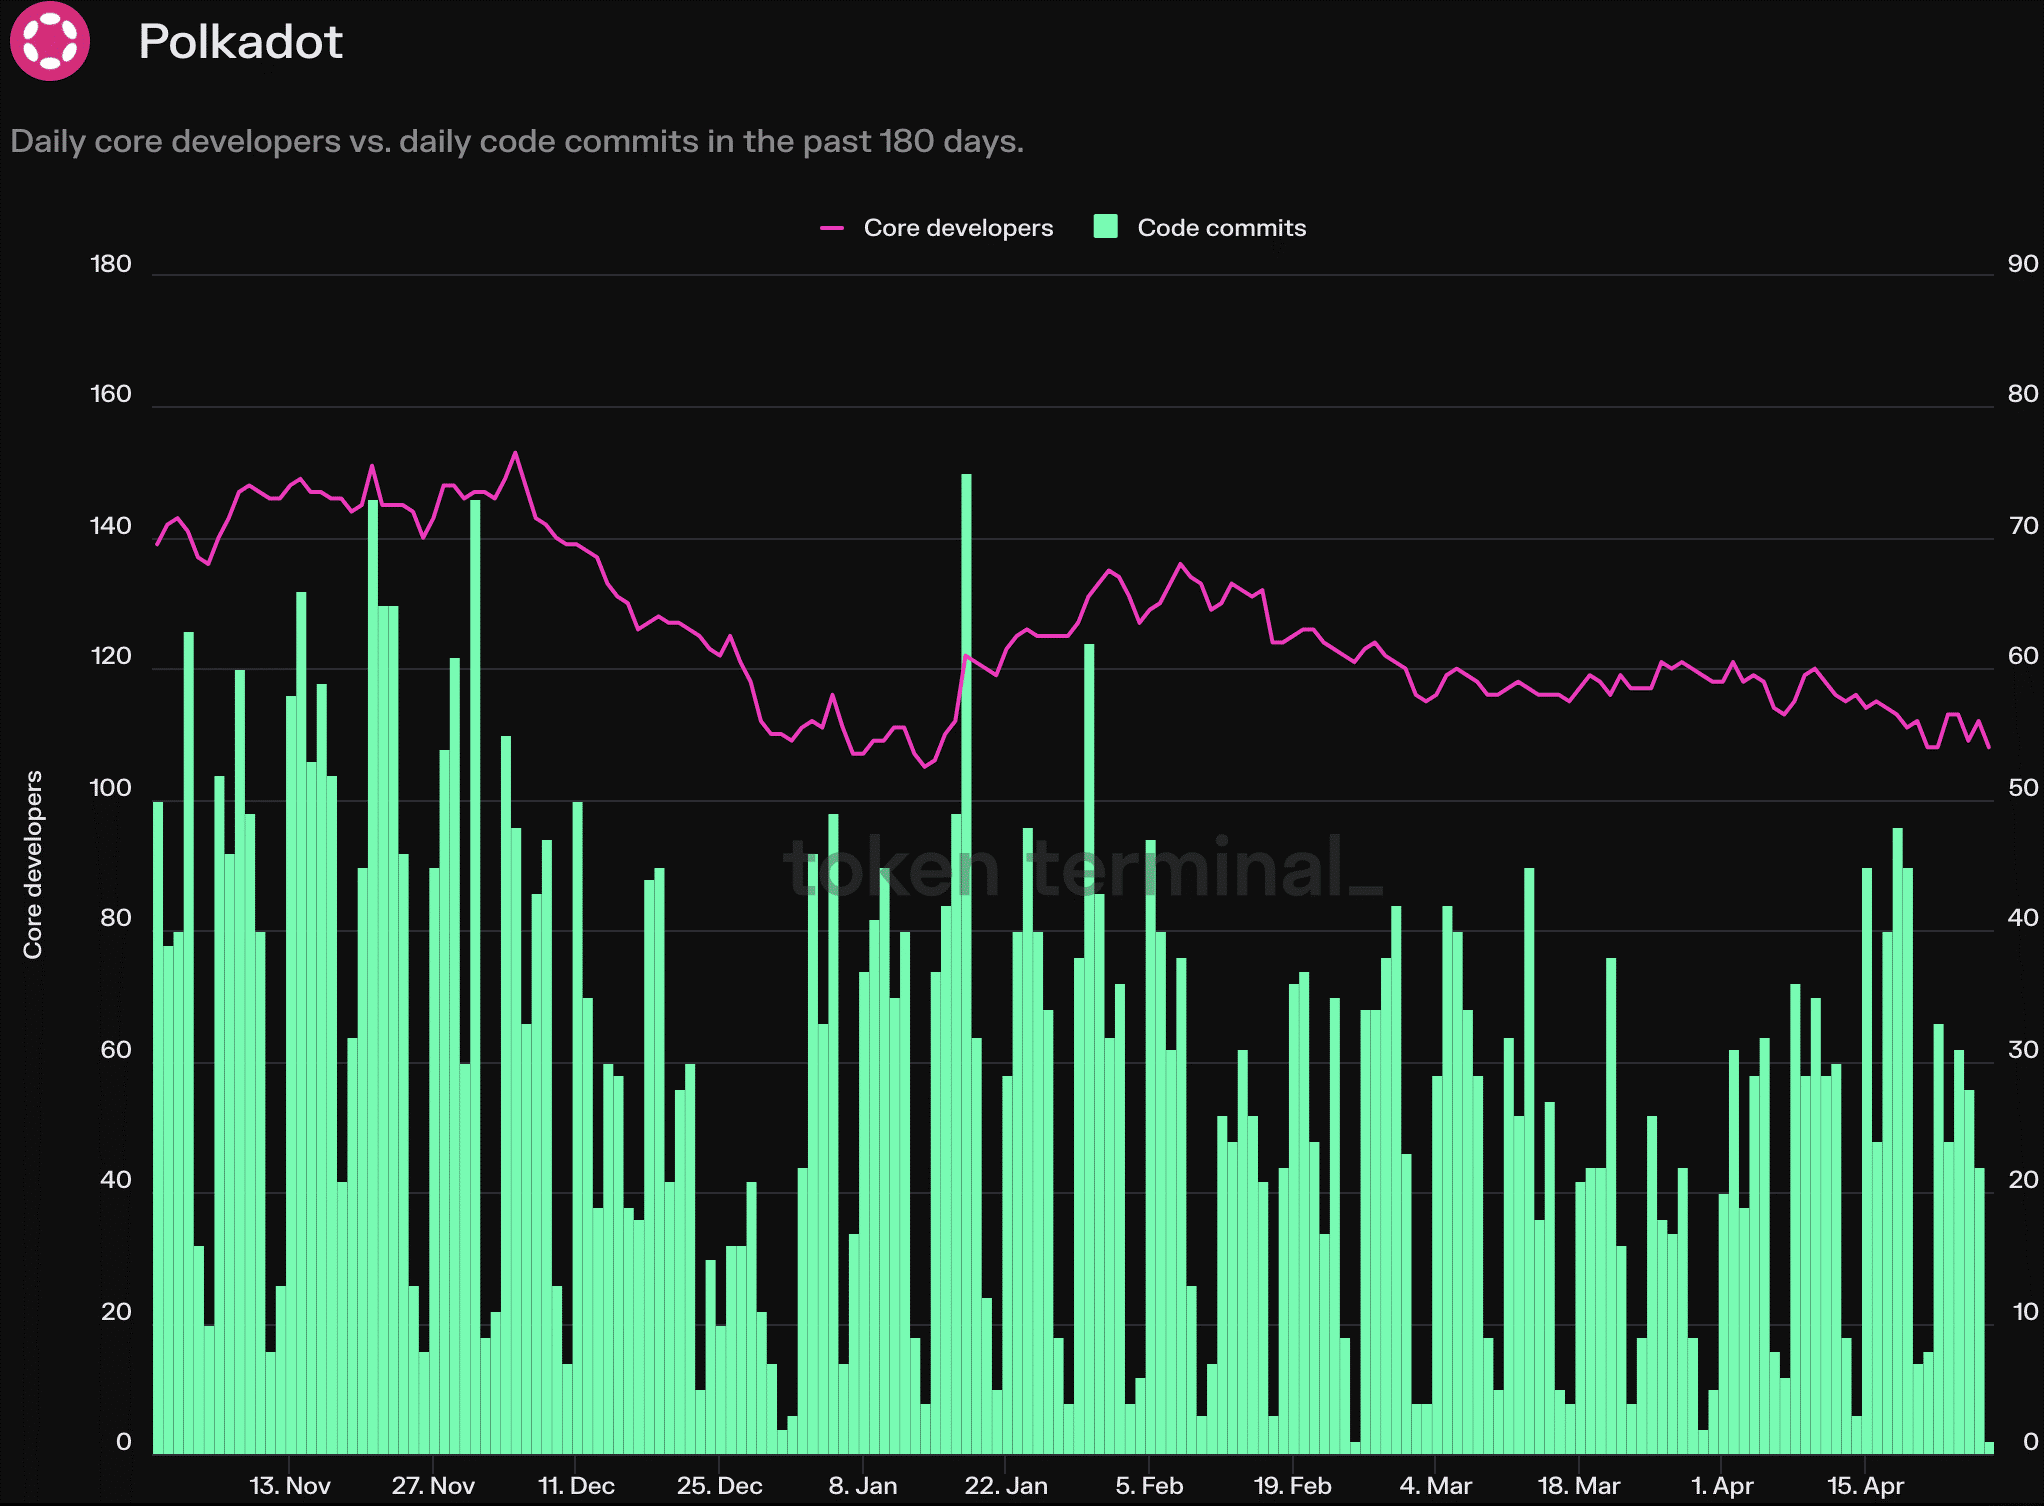Screen dimensions: 2044x1506
Task: Click the '8. Jan' x-axis label
Action: click(862, 1485)
